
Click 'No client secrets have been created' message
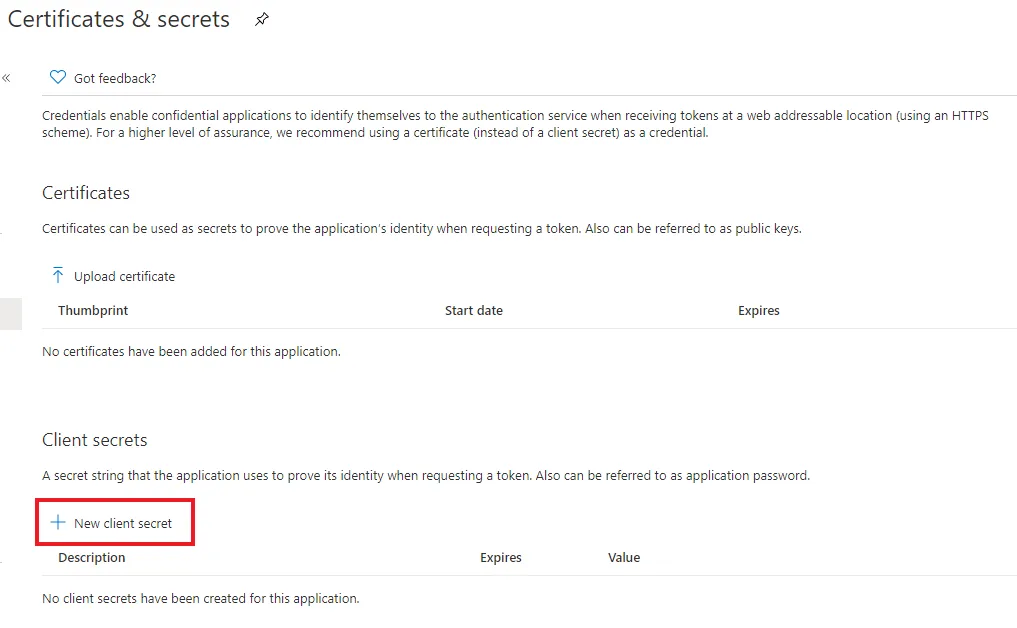point(200,599)
